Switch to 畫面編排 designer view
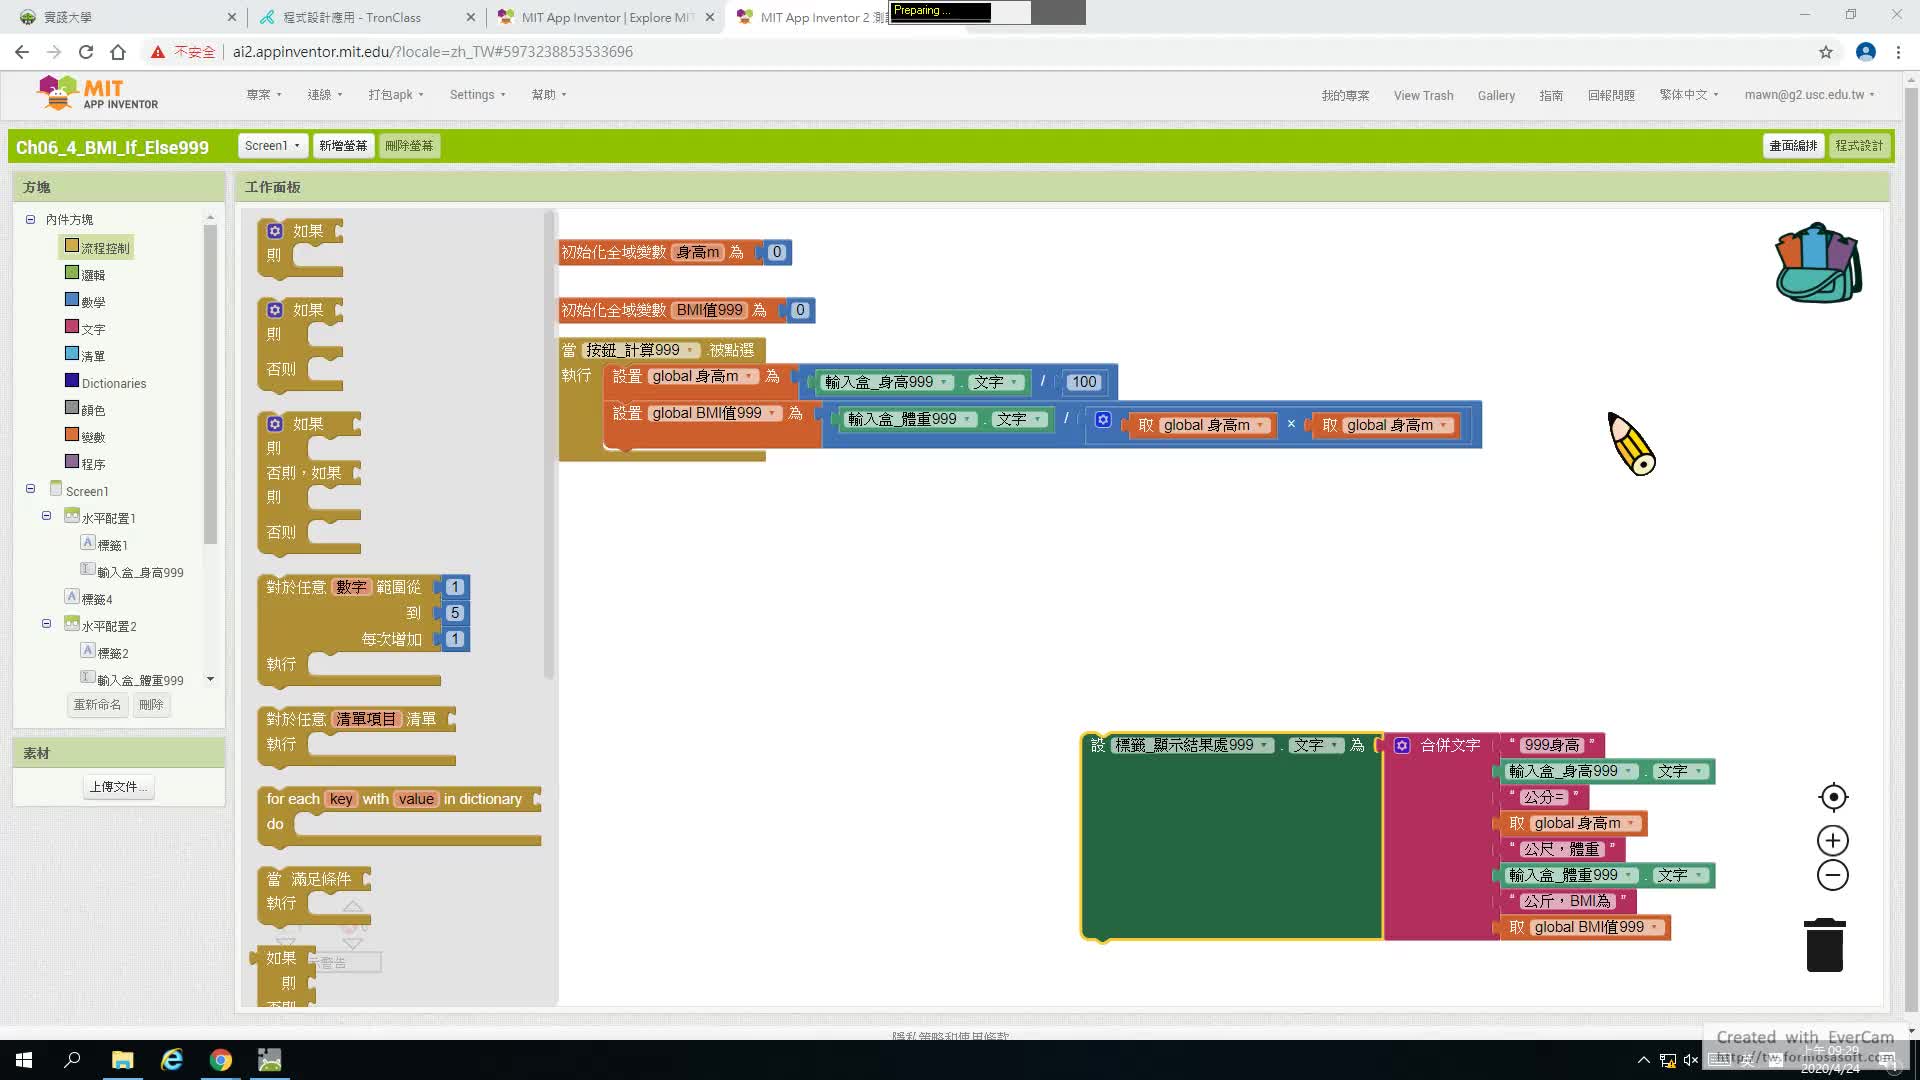This screenshot has height=1080, width=1920. pos(1793,146)
